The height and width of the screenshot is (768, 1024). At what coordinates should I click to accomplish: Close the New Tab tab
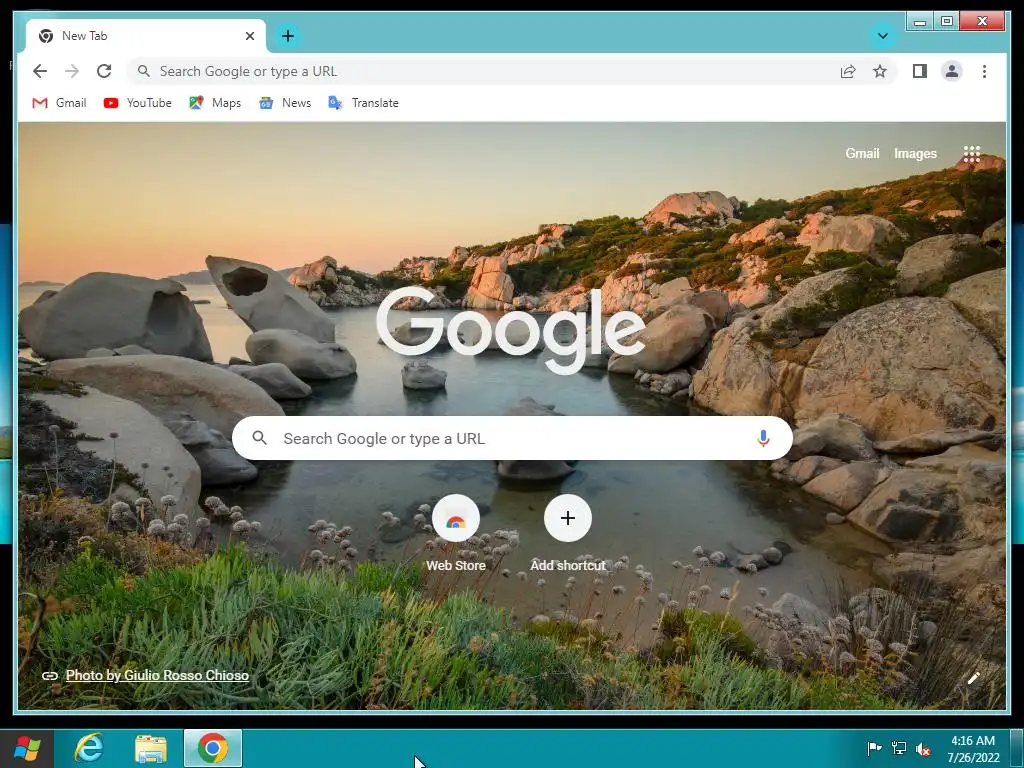249,36
